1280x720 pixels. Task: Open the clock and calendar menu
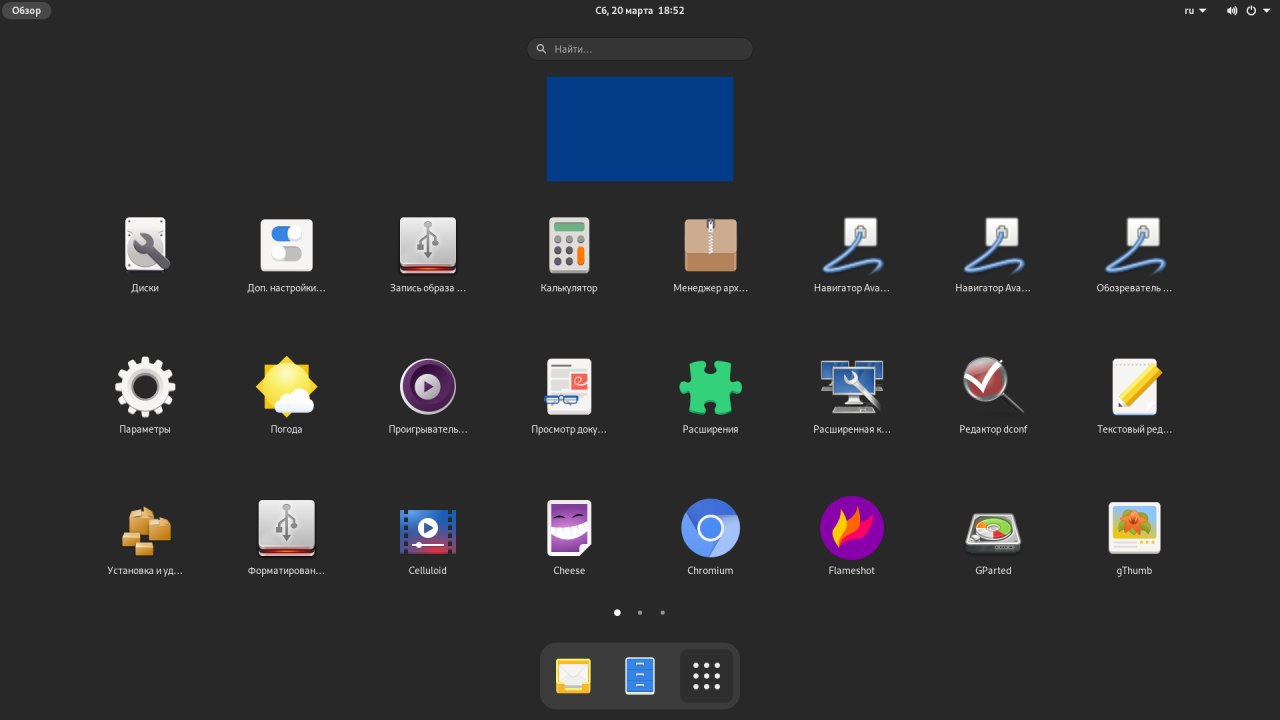(640, 10)
